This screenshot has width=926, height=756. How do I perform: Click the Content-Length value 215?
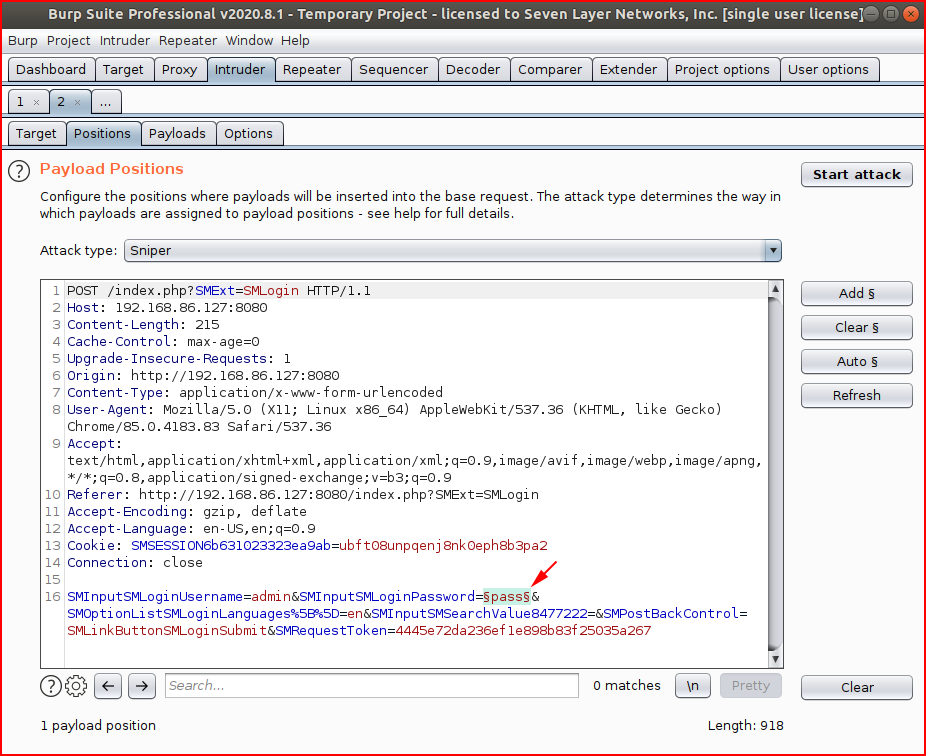(207, 325)
